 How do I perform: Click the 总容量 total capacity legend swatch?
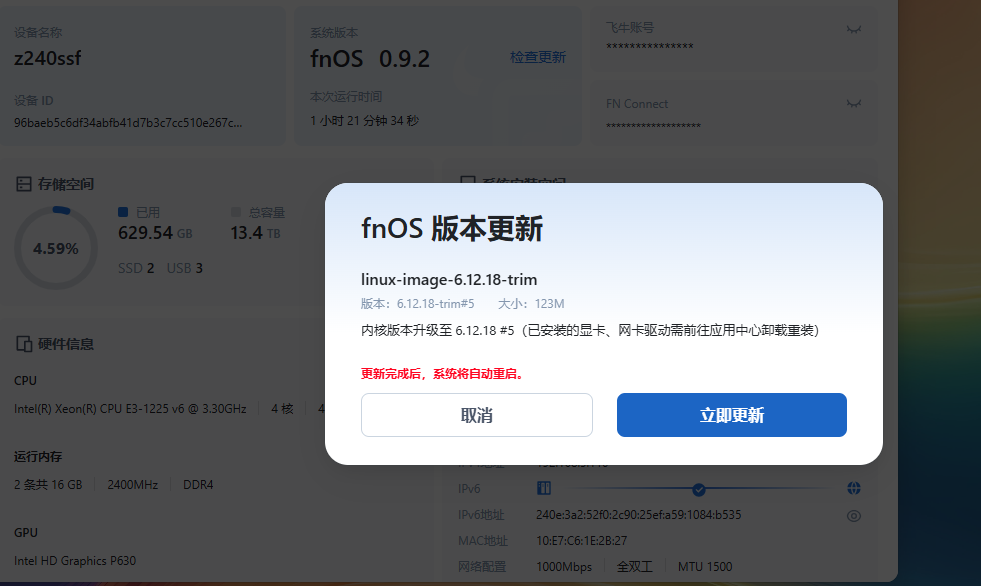point(235,212)
